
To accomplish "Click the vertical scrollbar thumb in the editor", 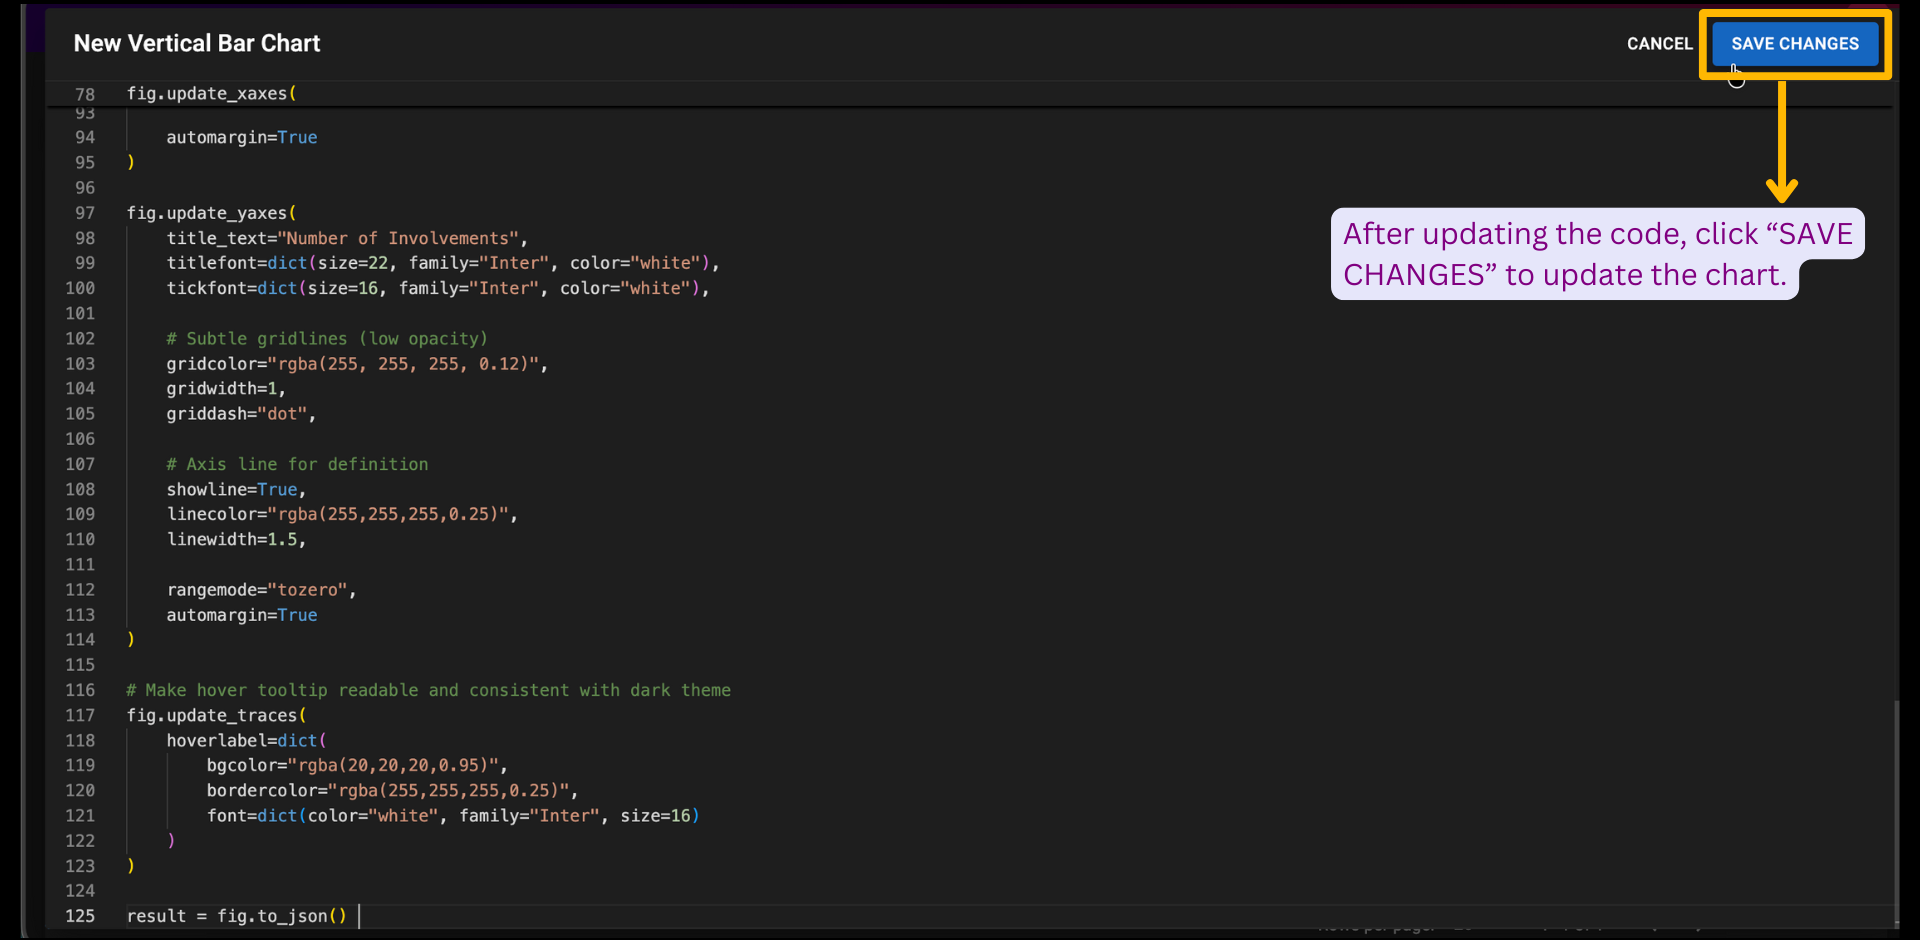I will [1896, 810].
